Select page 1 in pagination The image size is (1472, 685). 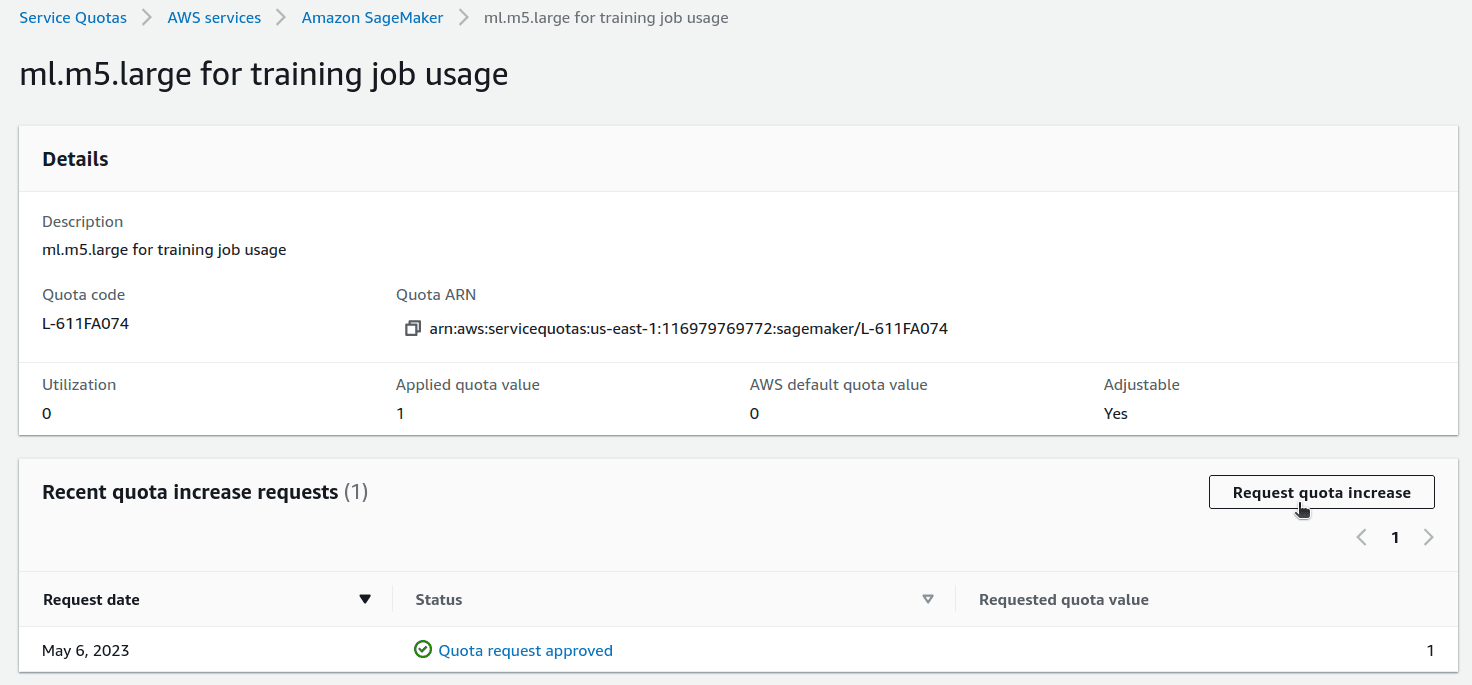click(1395, 538)
